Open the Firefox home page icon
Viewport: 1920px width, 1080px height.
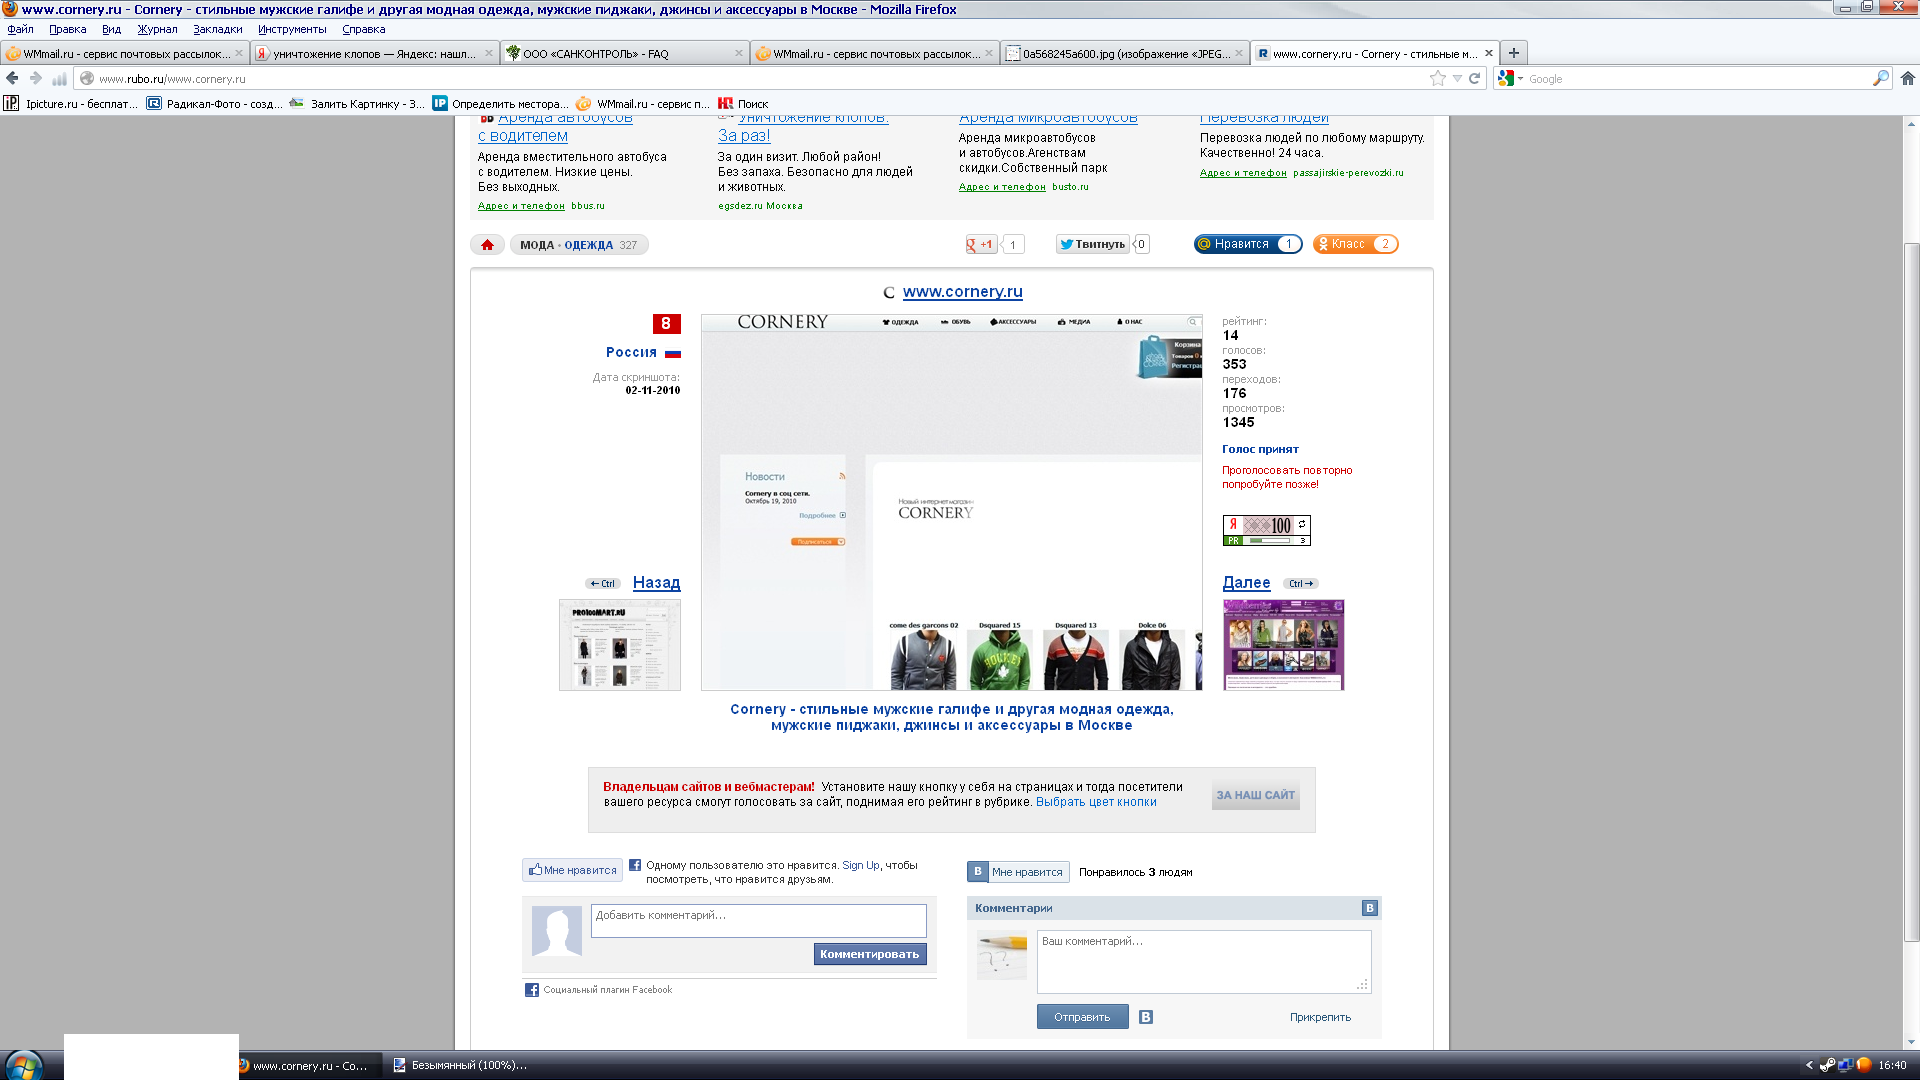pyautogui.click(x=1908, y=78)
